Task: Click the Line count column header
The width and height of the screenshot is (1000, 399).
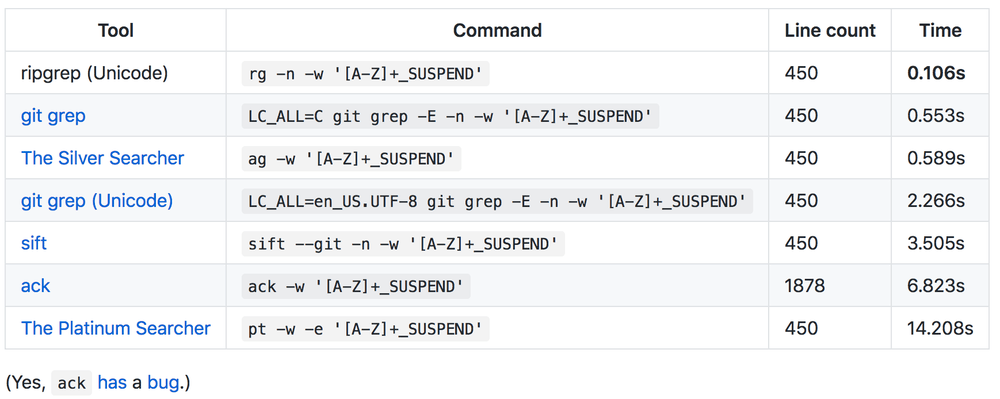Action: 830,30
